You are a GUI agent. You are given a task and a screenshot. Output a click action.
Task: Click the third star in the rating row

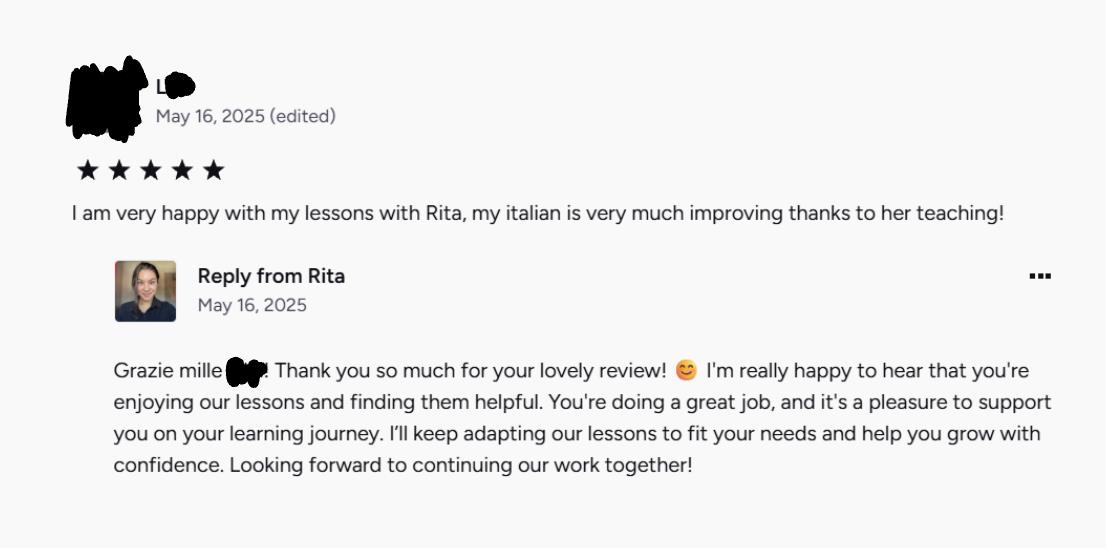(x=150, y=170)
